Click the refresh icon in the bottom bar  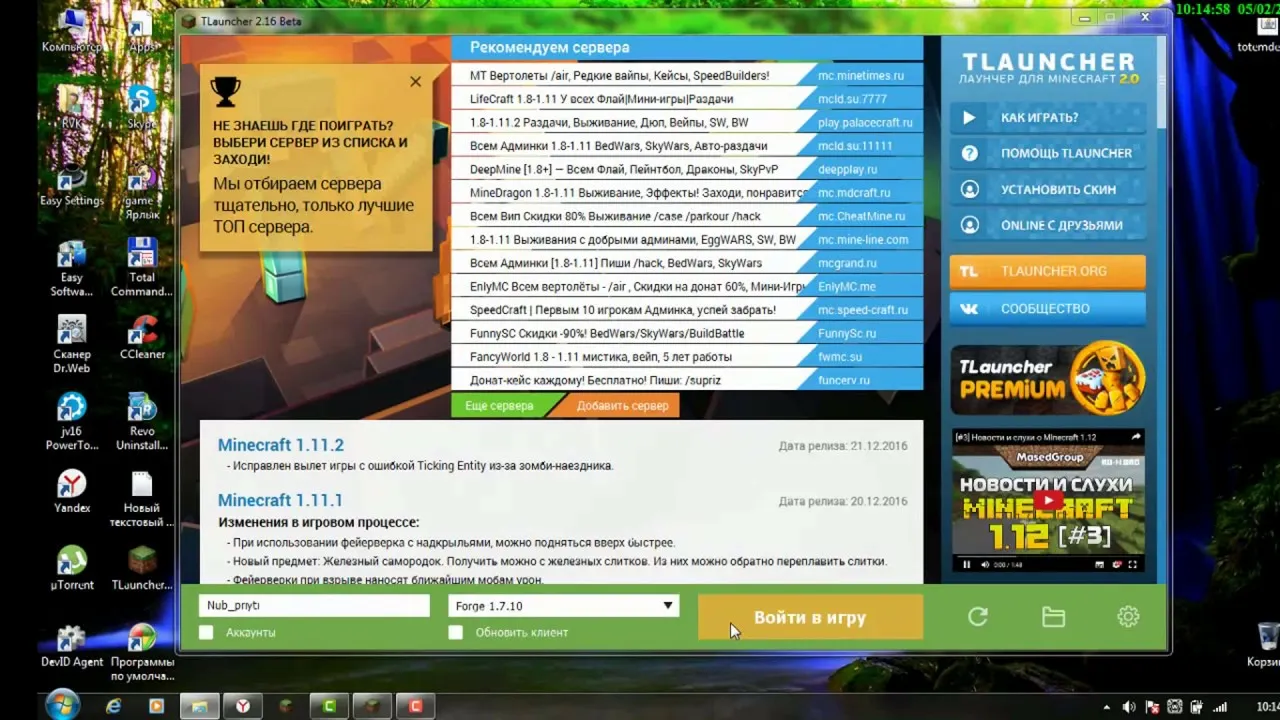978,617
